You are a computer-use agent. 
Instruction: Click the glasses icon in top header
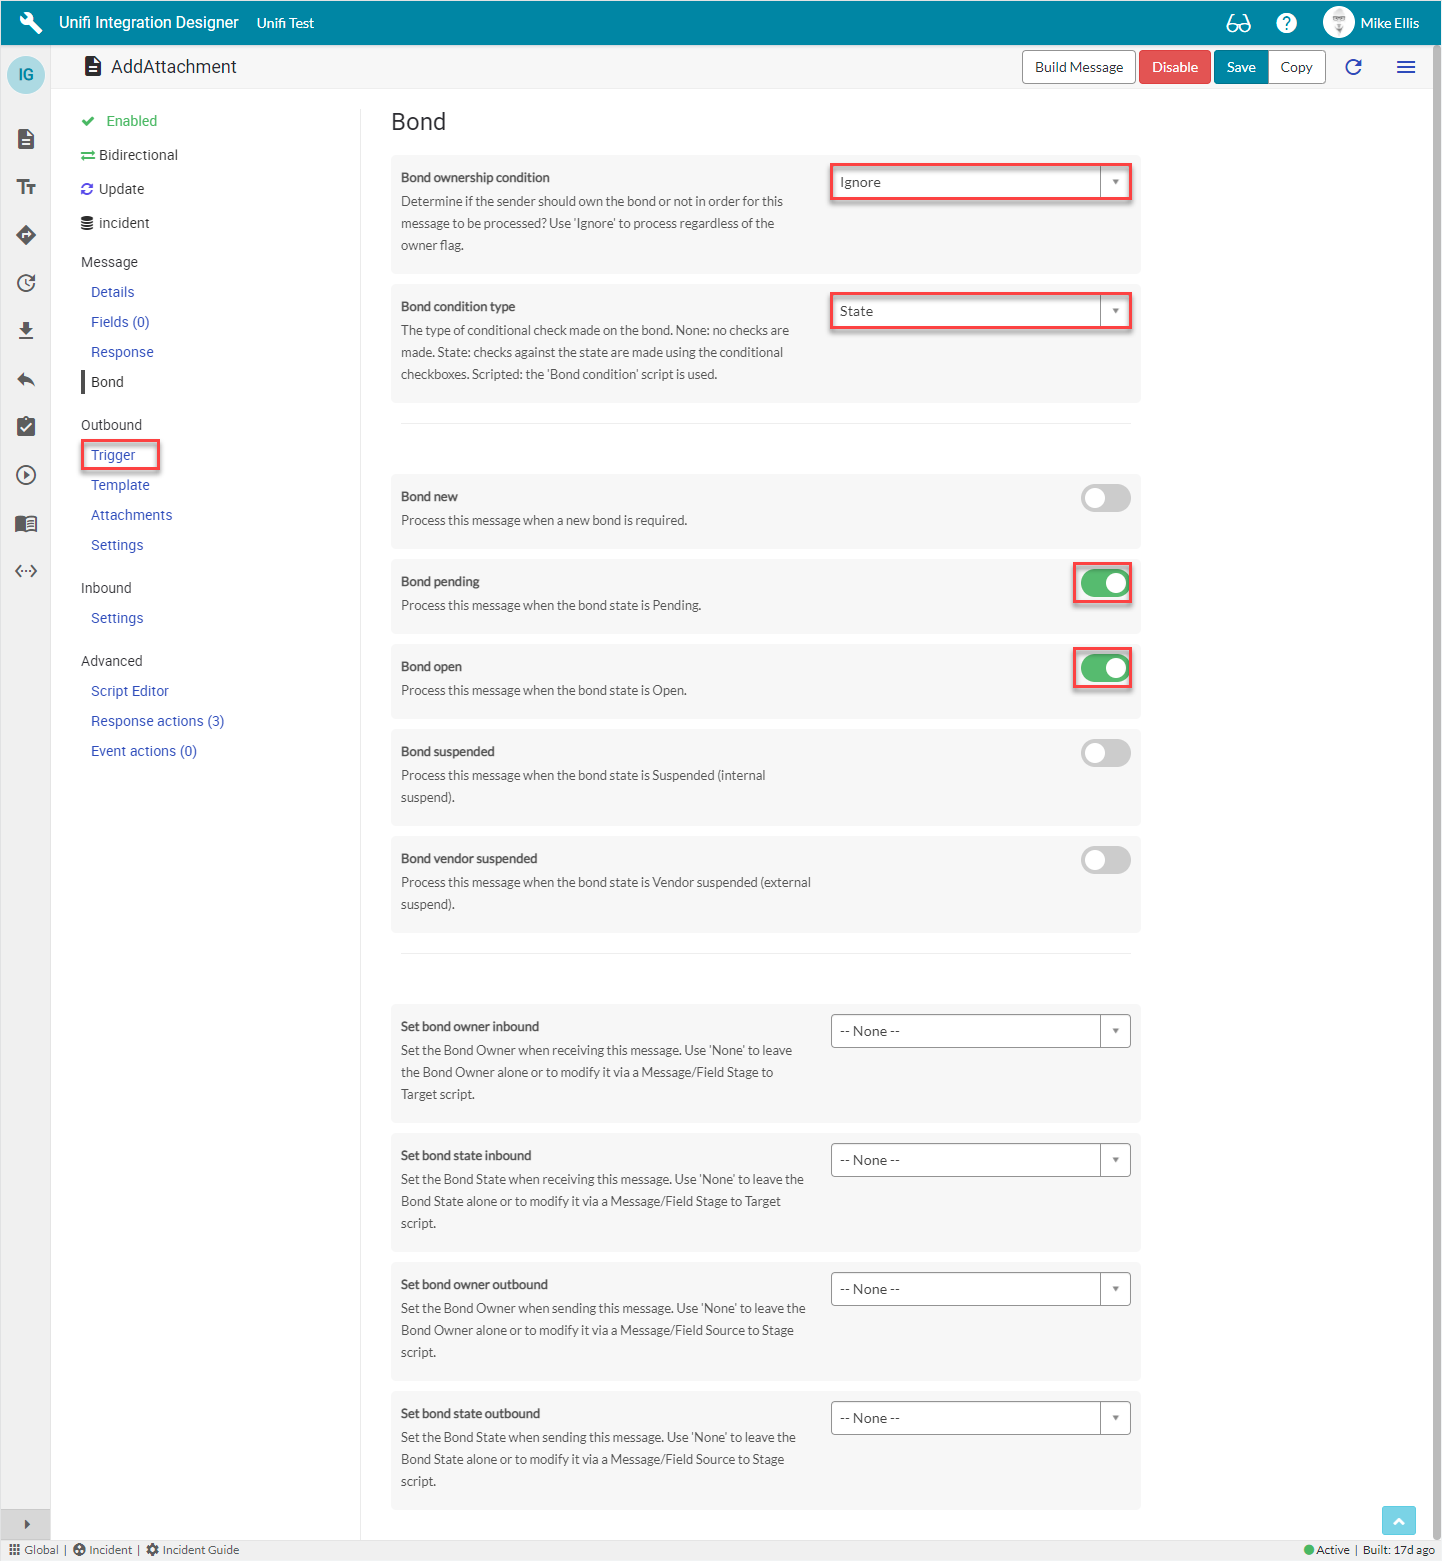[x=1238, y=23]
